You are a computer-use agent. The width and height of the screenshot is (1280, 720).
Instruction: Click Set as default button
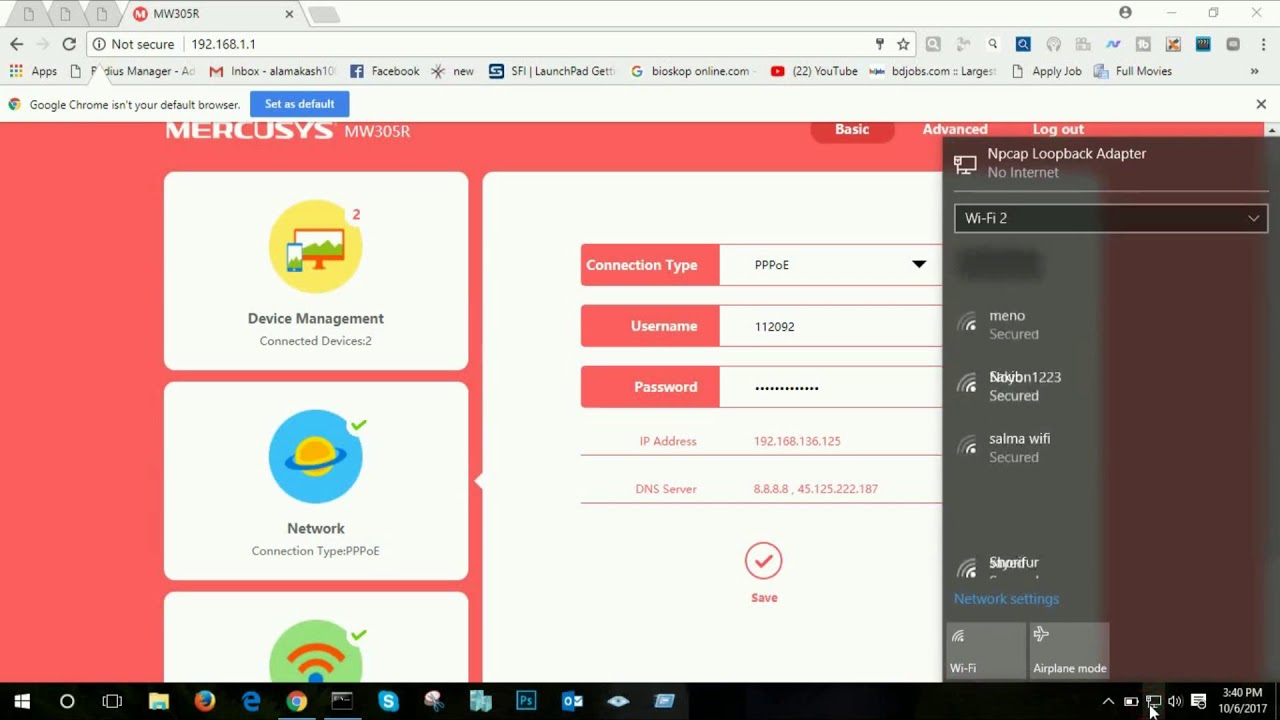click(x=300, y=104)
